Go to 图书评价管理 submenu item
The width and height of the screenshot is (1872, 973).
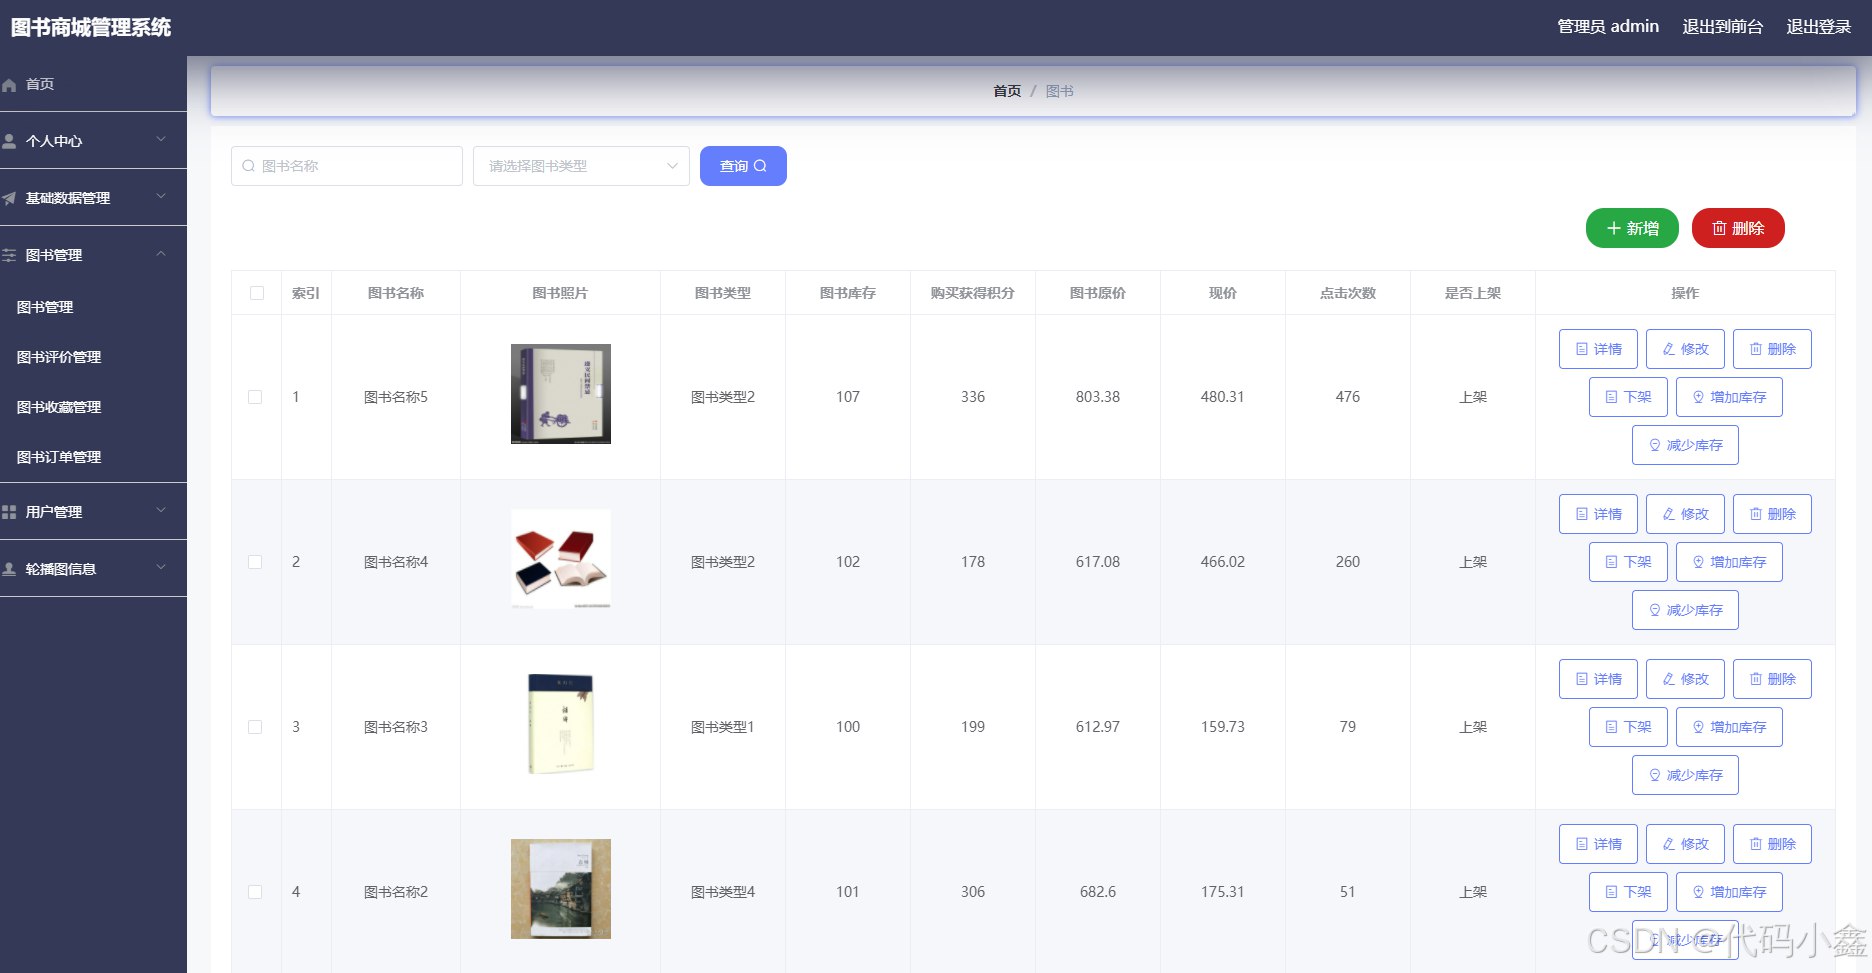click(x=59, y=357)
